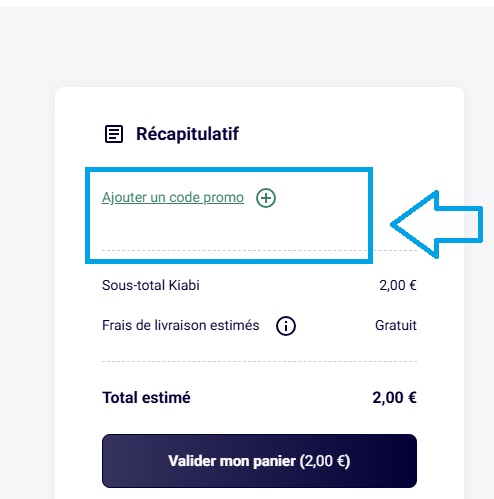
Task: Open the Ajouter un code promo link
Action: pyautogui.click(x=173, y=197)
